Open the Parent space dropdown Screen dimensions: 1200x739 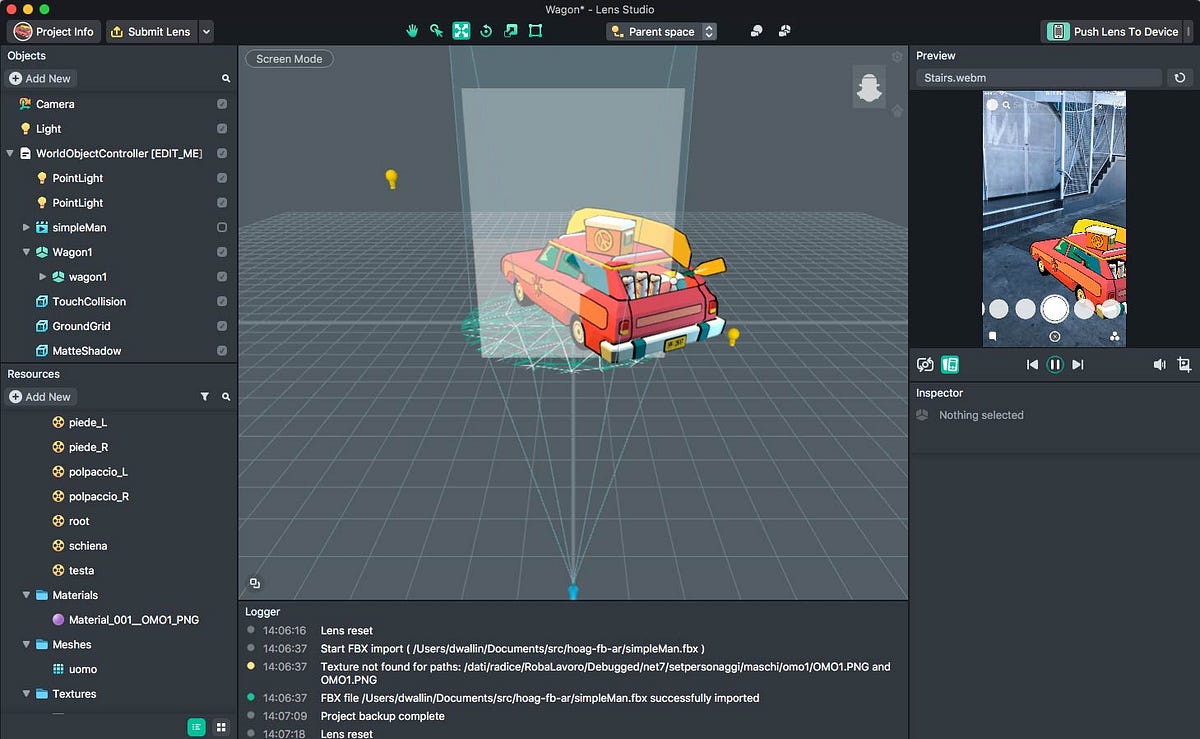(661, 31)
